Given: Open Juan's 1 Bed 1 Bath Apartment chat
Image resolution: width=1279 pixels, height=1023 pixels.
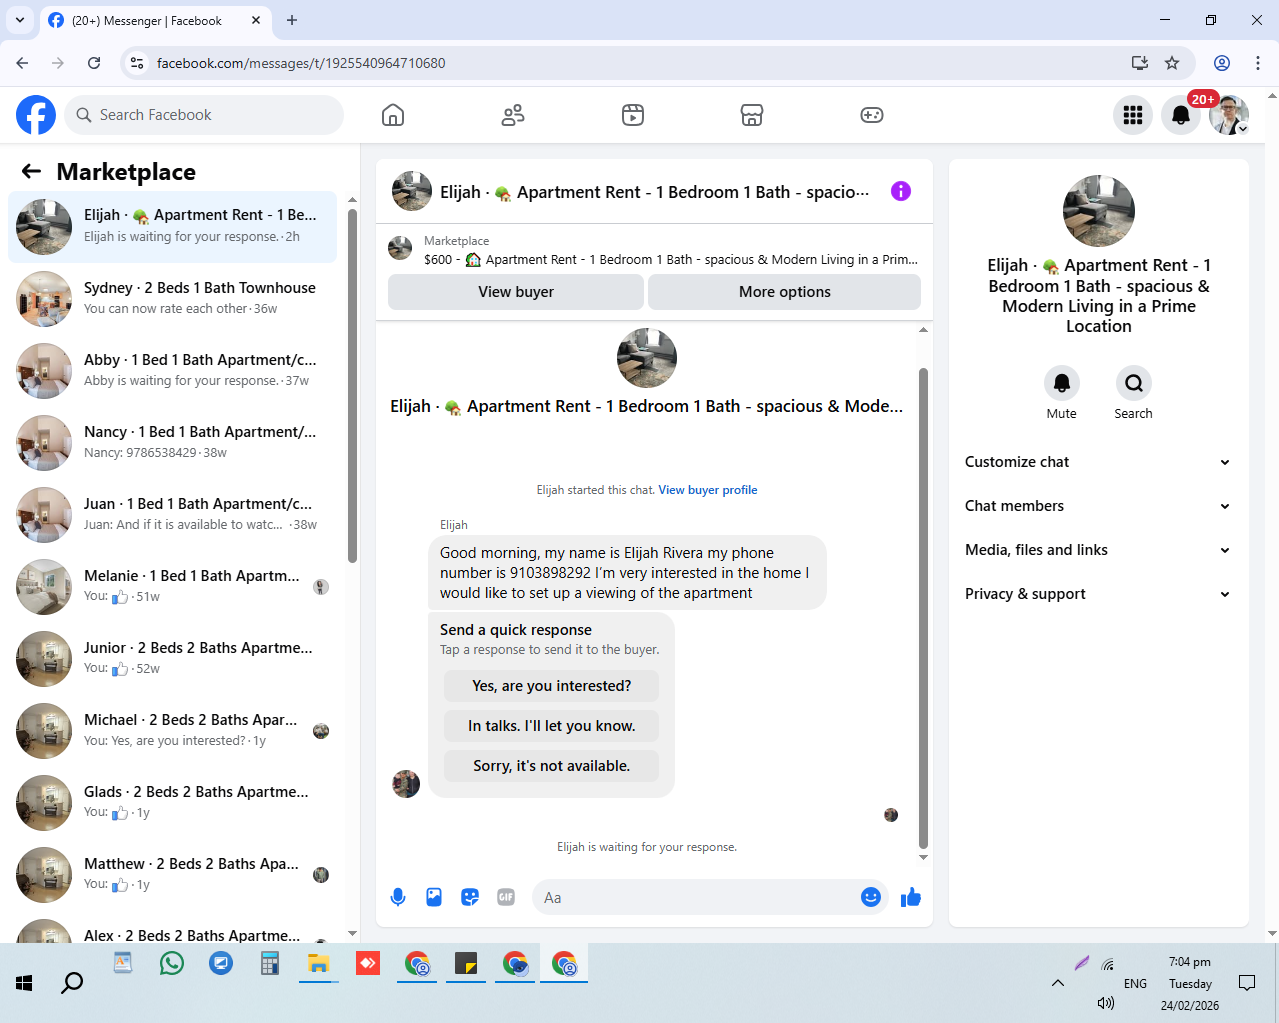Looking at the screenshot, I should tap(172, 515).
